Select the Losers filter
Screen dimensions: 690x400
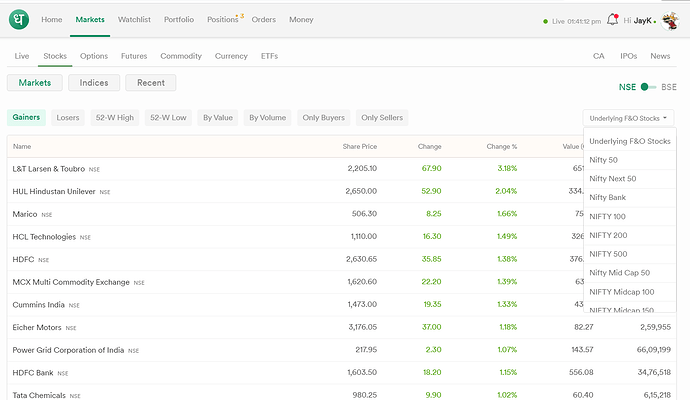pos(68,117)
